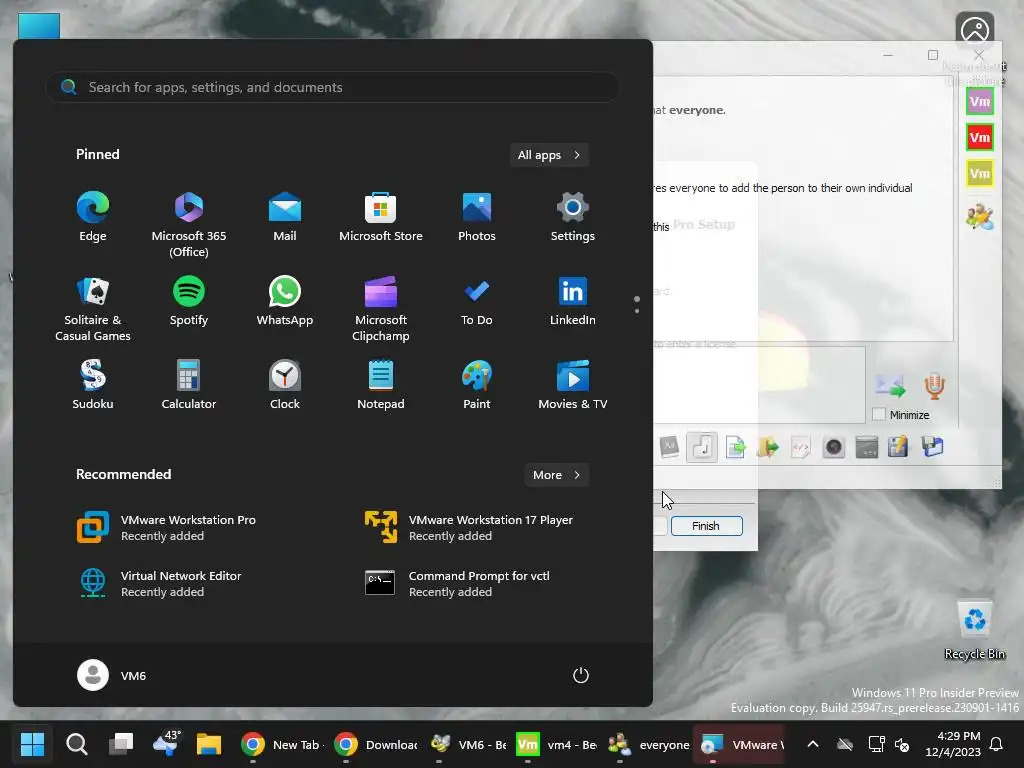
Task: Click the muted volume tray icon
Action: point(902,744)
